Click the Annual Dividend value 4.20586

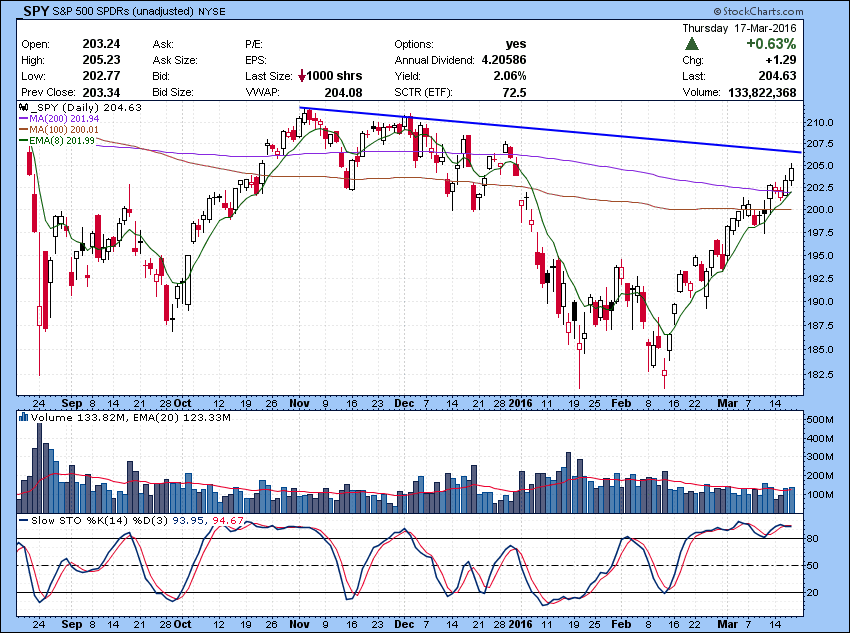point(504,60)
